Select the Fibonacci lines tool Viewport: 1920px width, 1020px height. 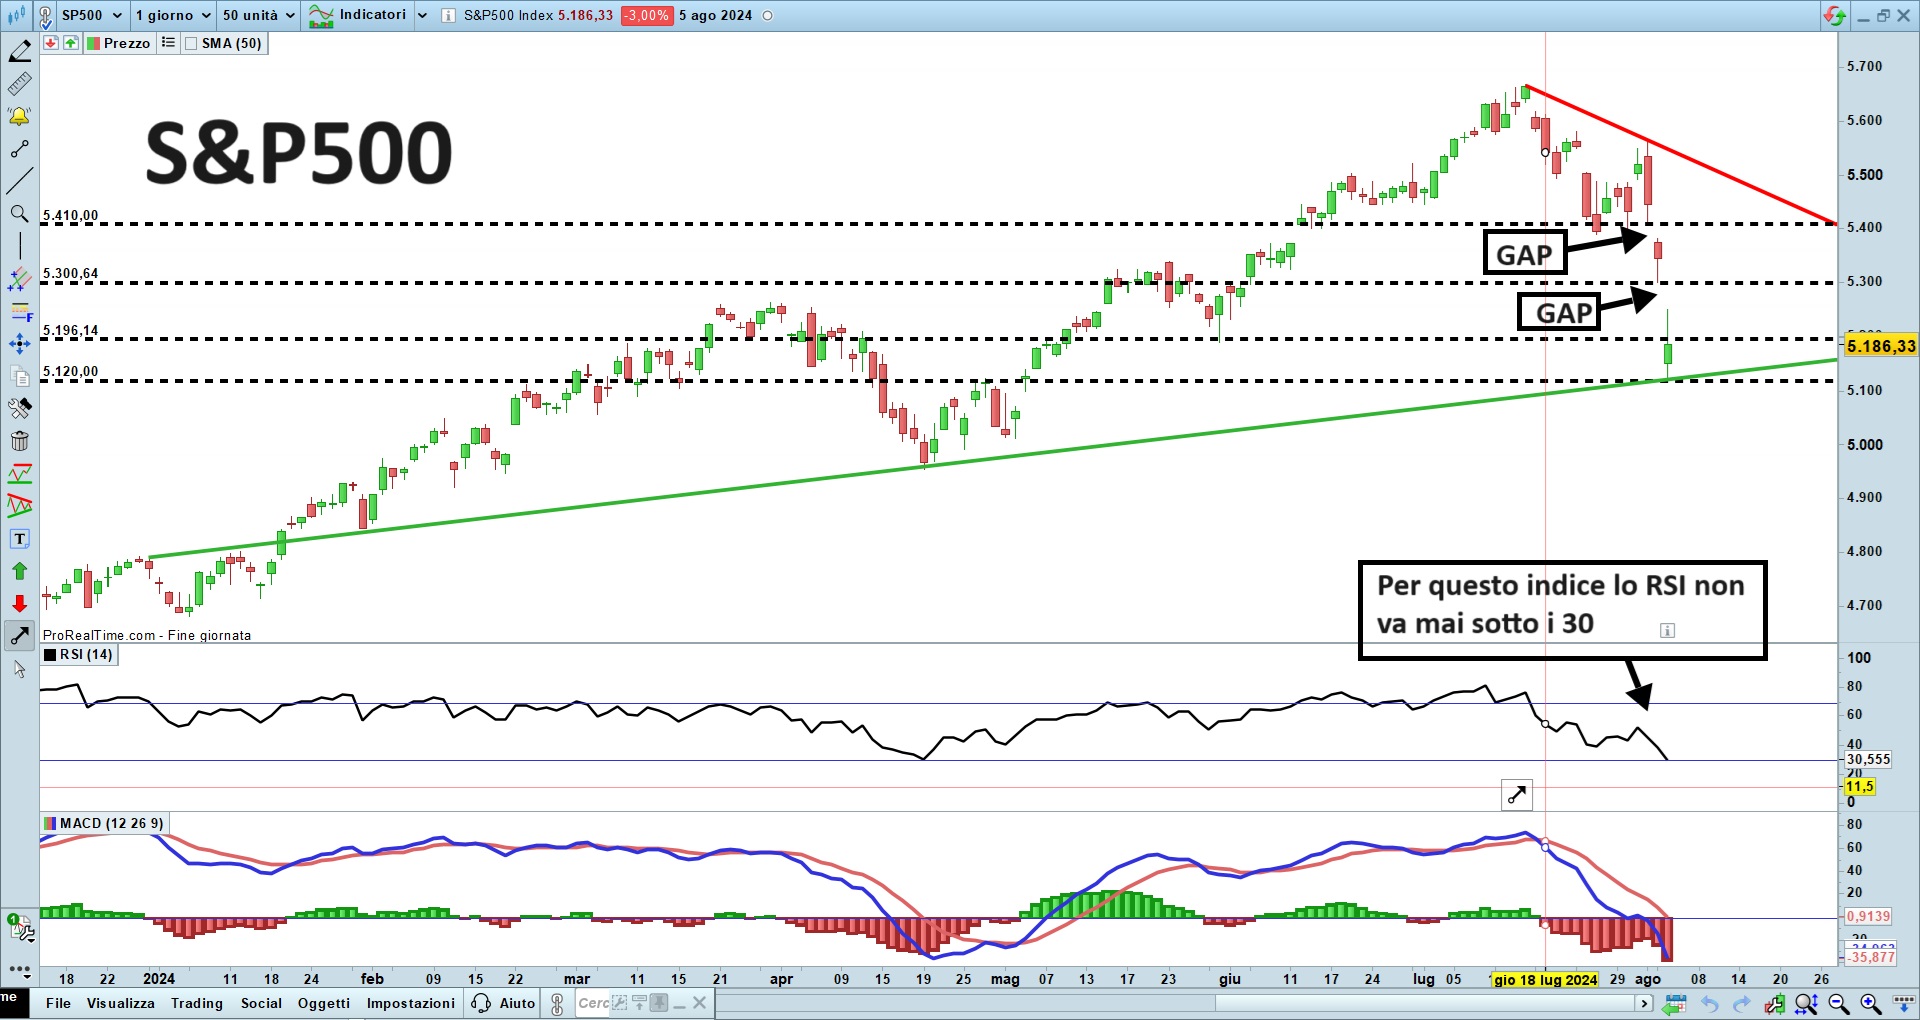(x=20, y=279)
